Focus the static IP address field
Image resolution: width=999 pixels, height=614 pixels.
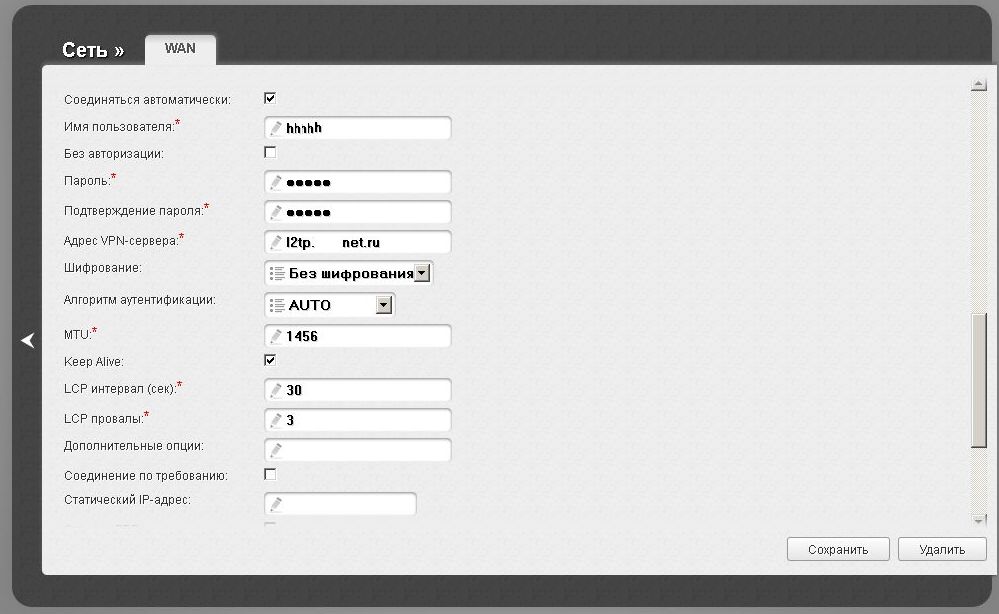(340, 504)
